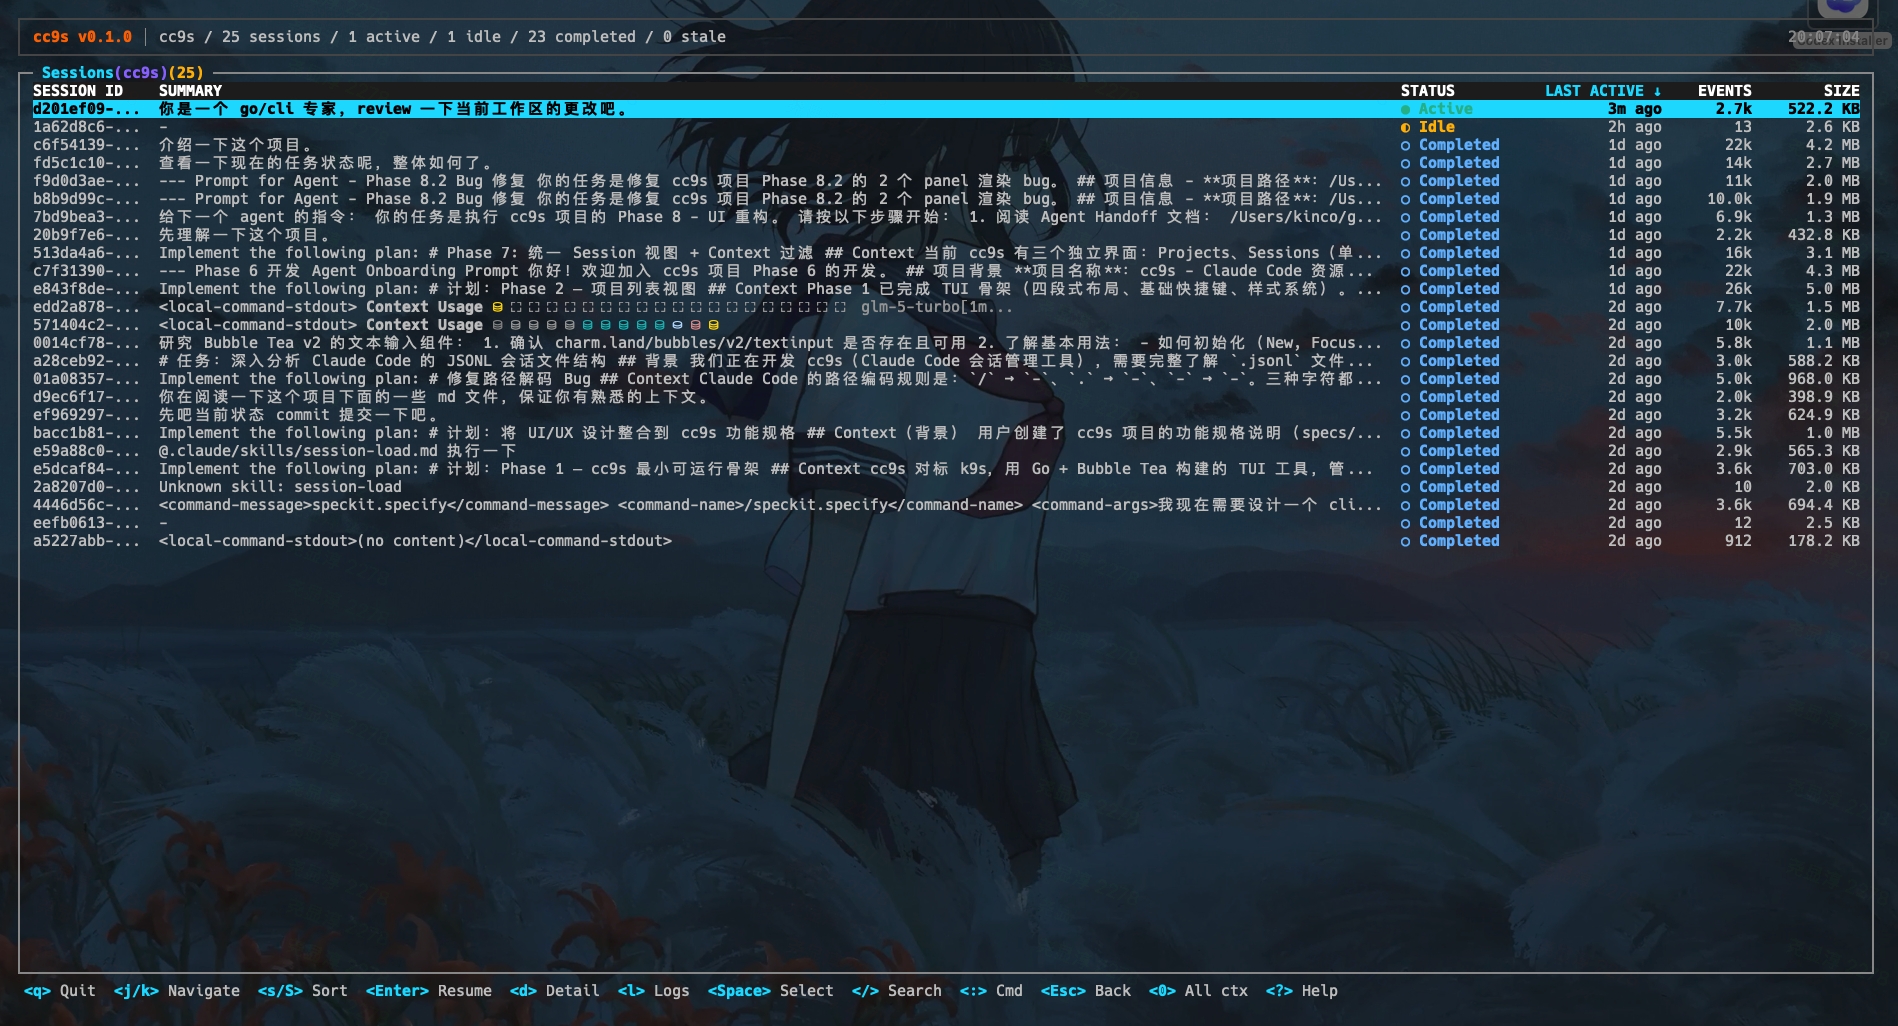Click session bacc1b81 UI/UX plan row
The image size is (1898, 1026).
946,433
